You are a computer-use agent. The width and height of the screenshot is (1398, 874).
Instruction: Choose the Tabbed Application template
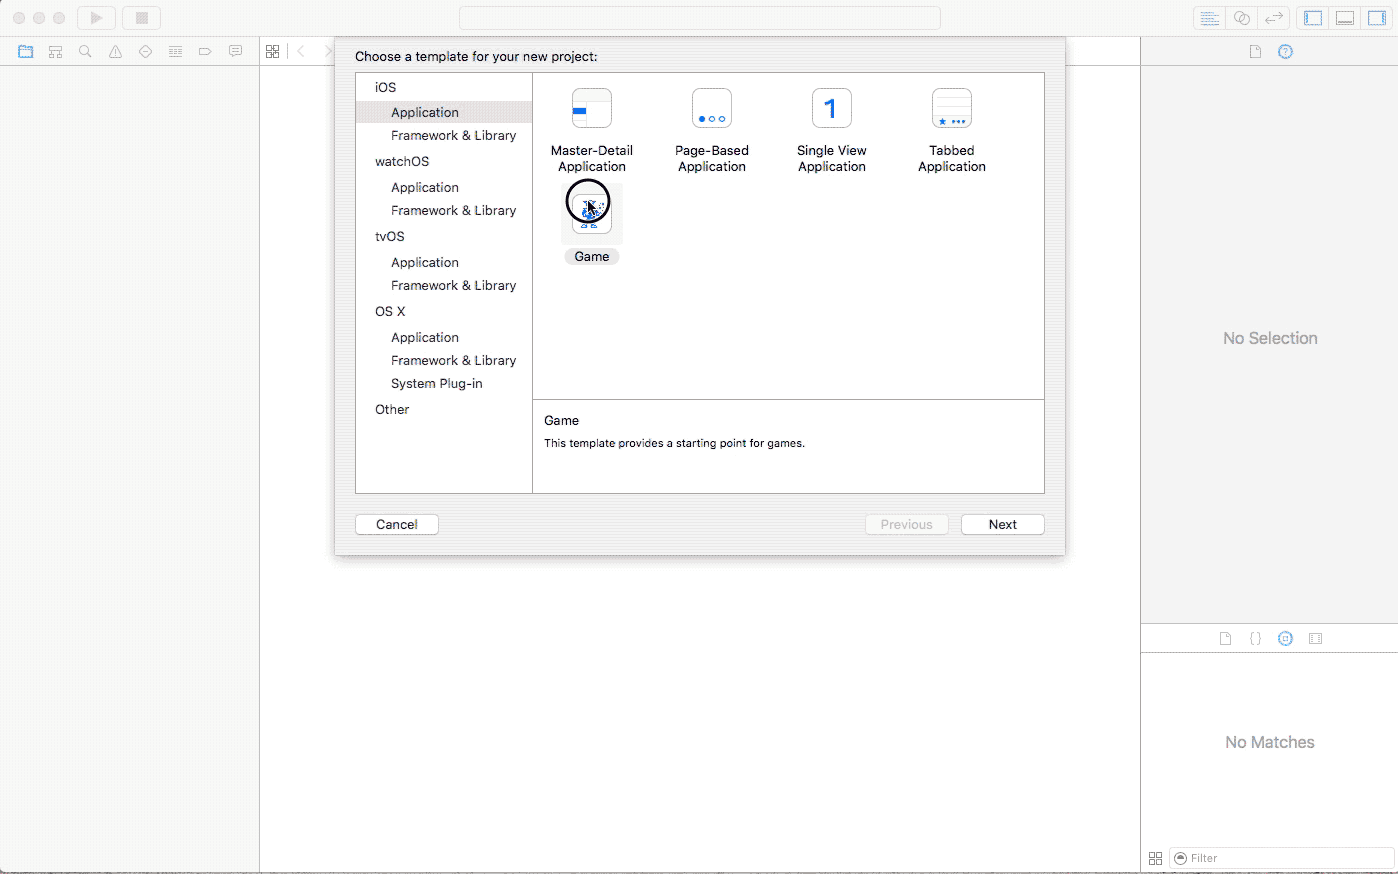952,131
